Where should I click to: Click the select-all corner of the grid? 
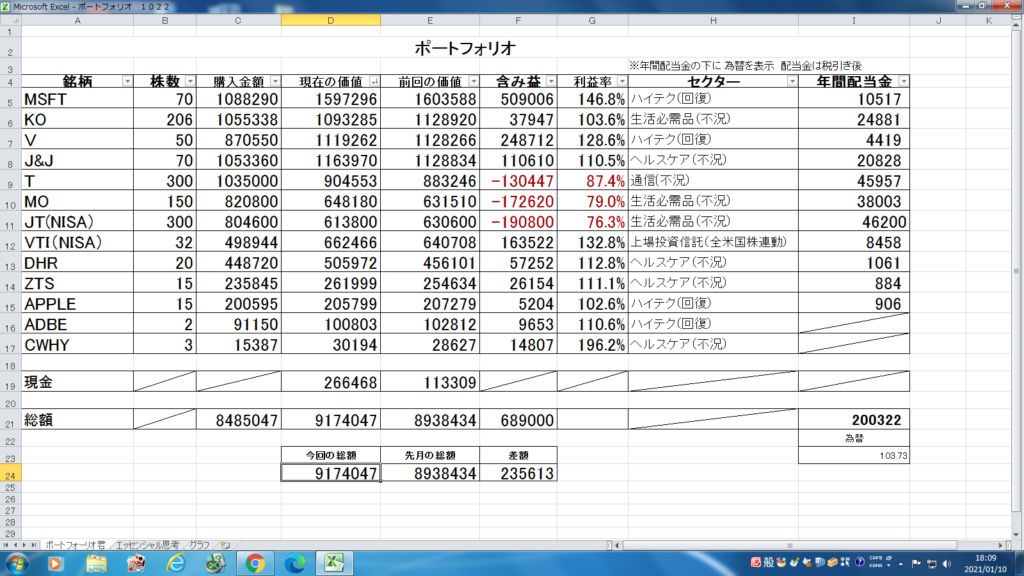click(10, 20)
